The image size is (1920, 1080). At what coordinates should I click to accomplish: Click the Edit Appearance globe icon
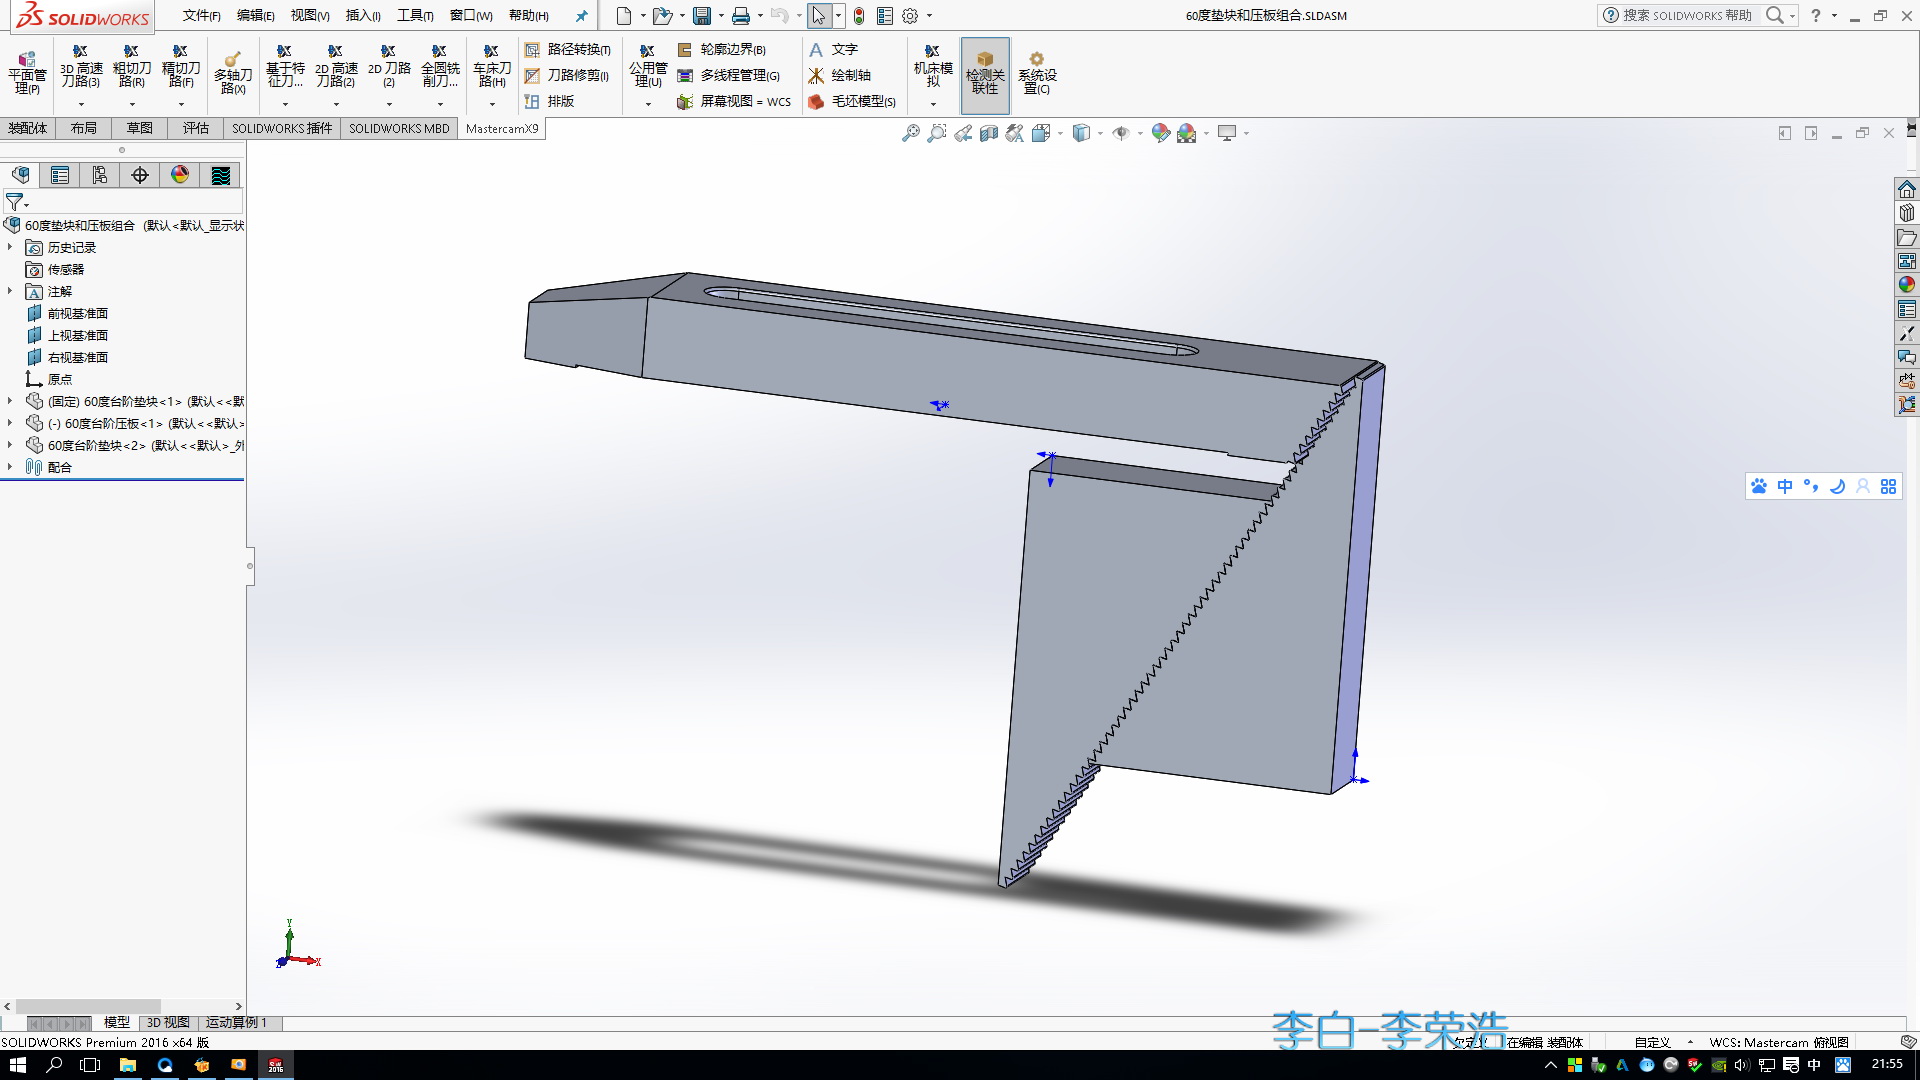[x=1160, y=132]
